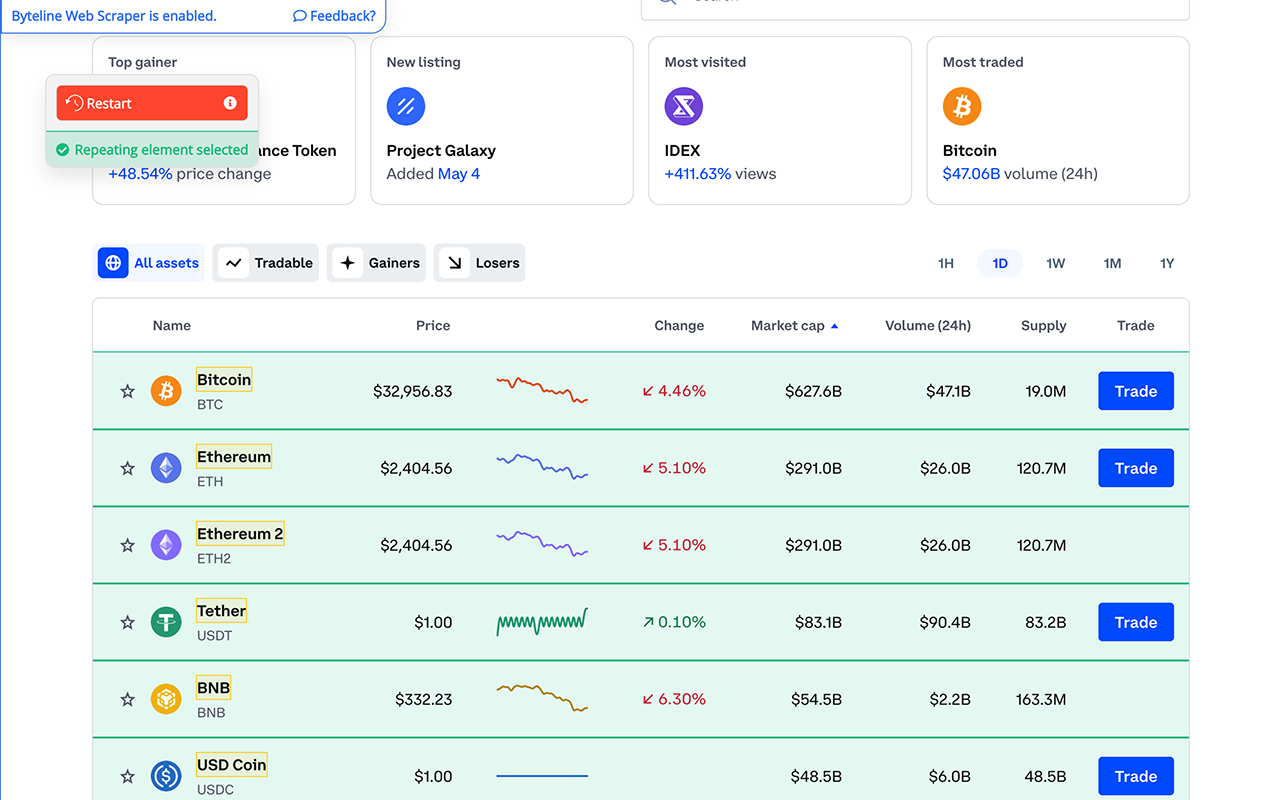The image size is (1280, 800).
Task: Open the Ethereum 2 name link
Action: (x=240, y=534)
